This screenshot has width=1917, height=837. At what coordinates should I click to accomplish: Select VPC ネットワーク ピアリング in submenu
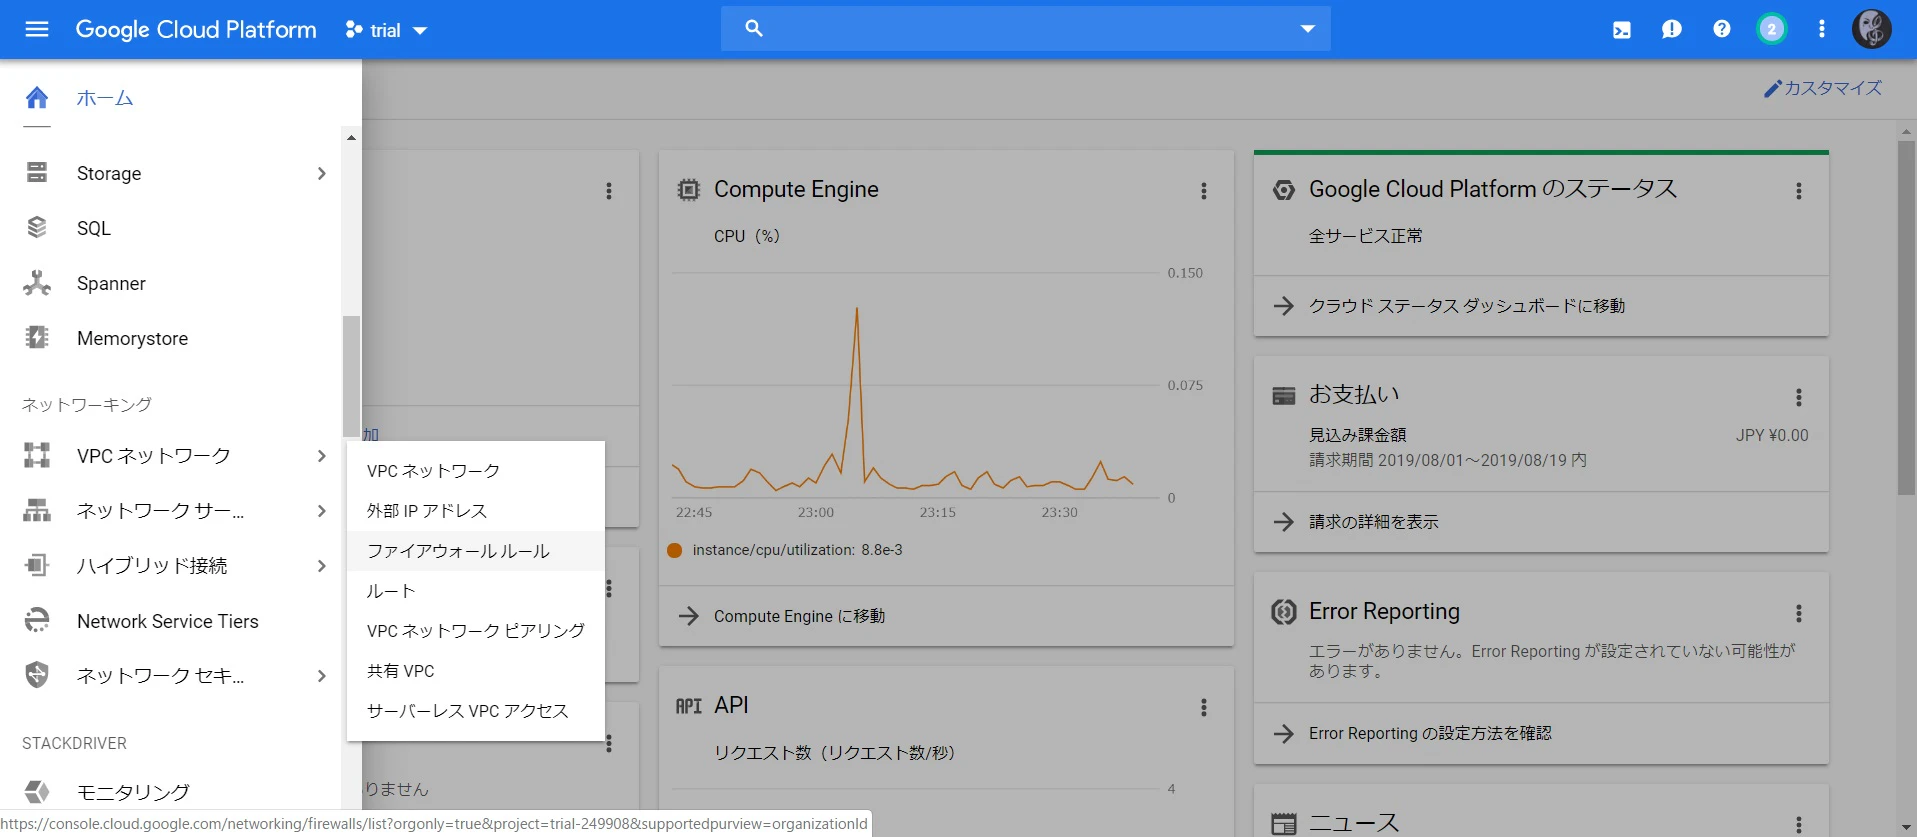(476, 630)
